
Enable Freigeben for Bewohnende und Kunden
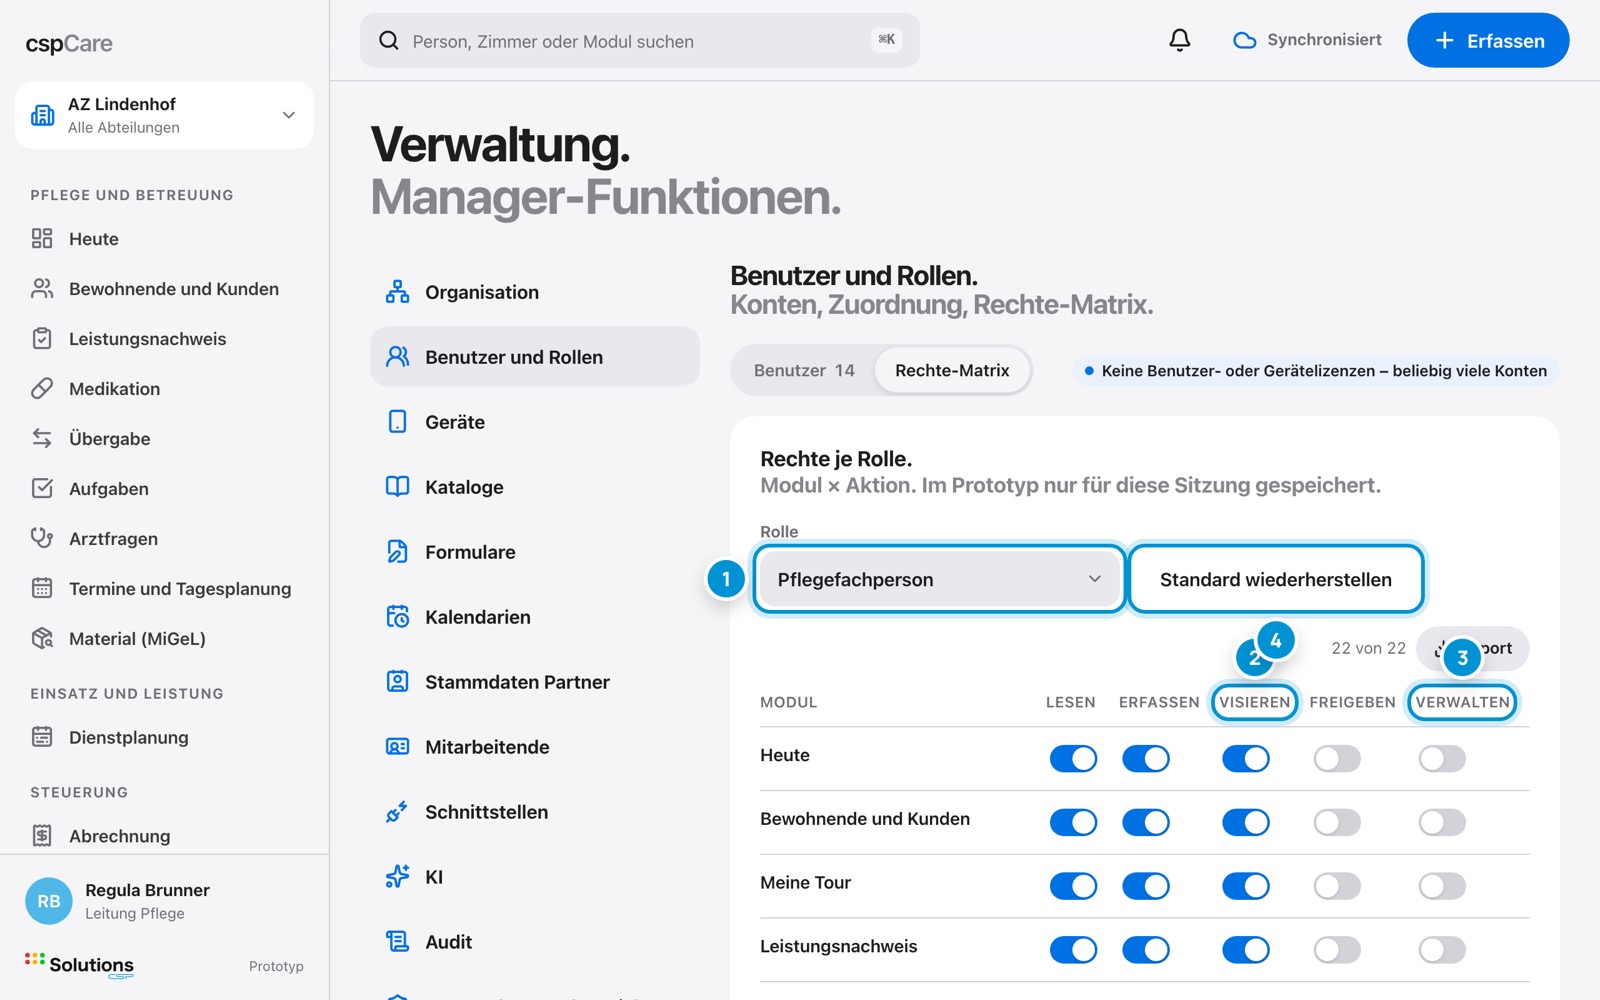coord(1337,822)
